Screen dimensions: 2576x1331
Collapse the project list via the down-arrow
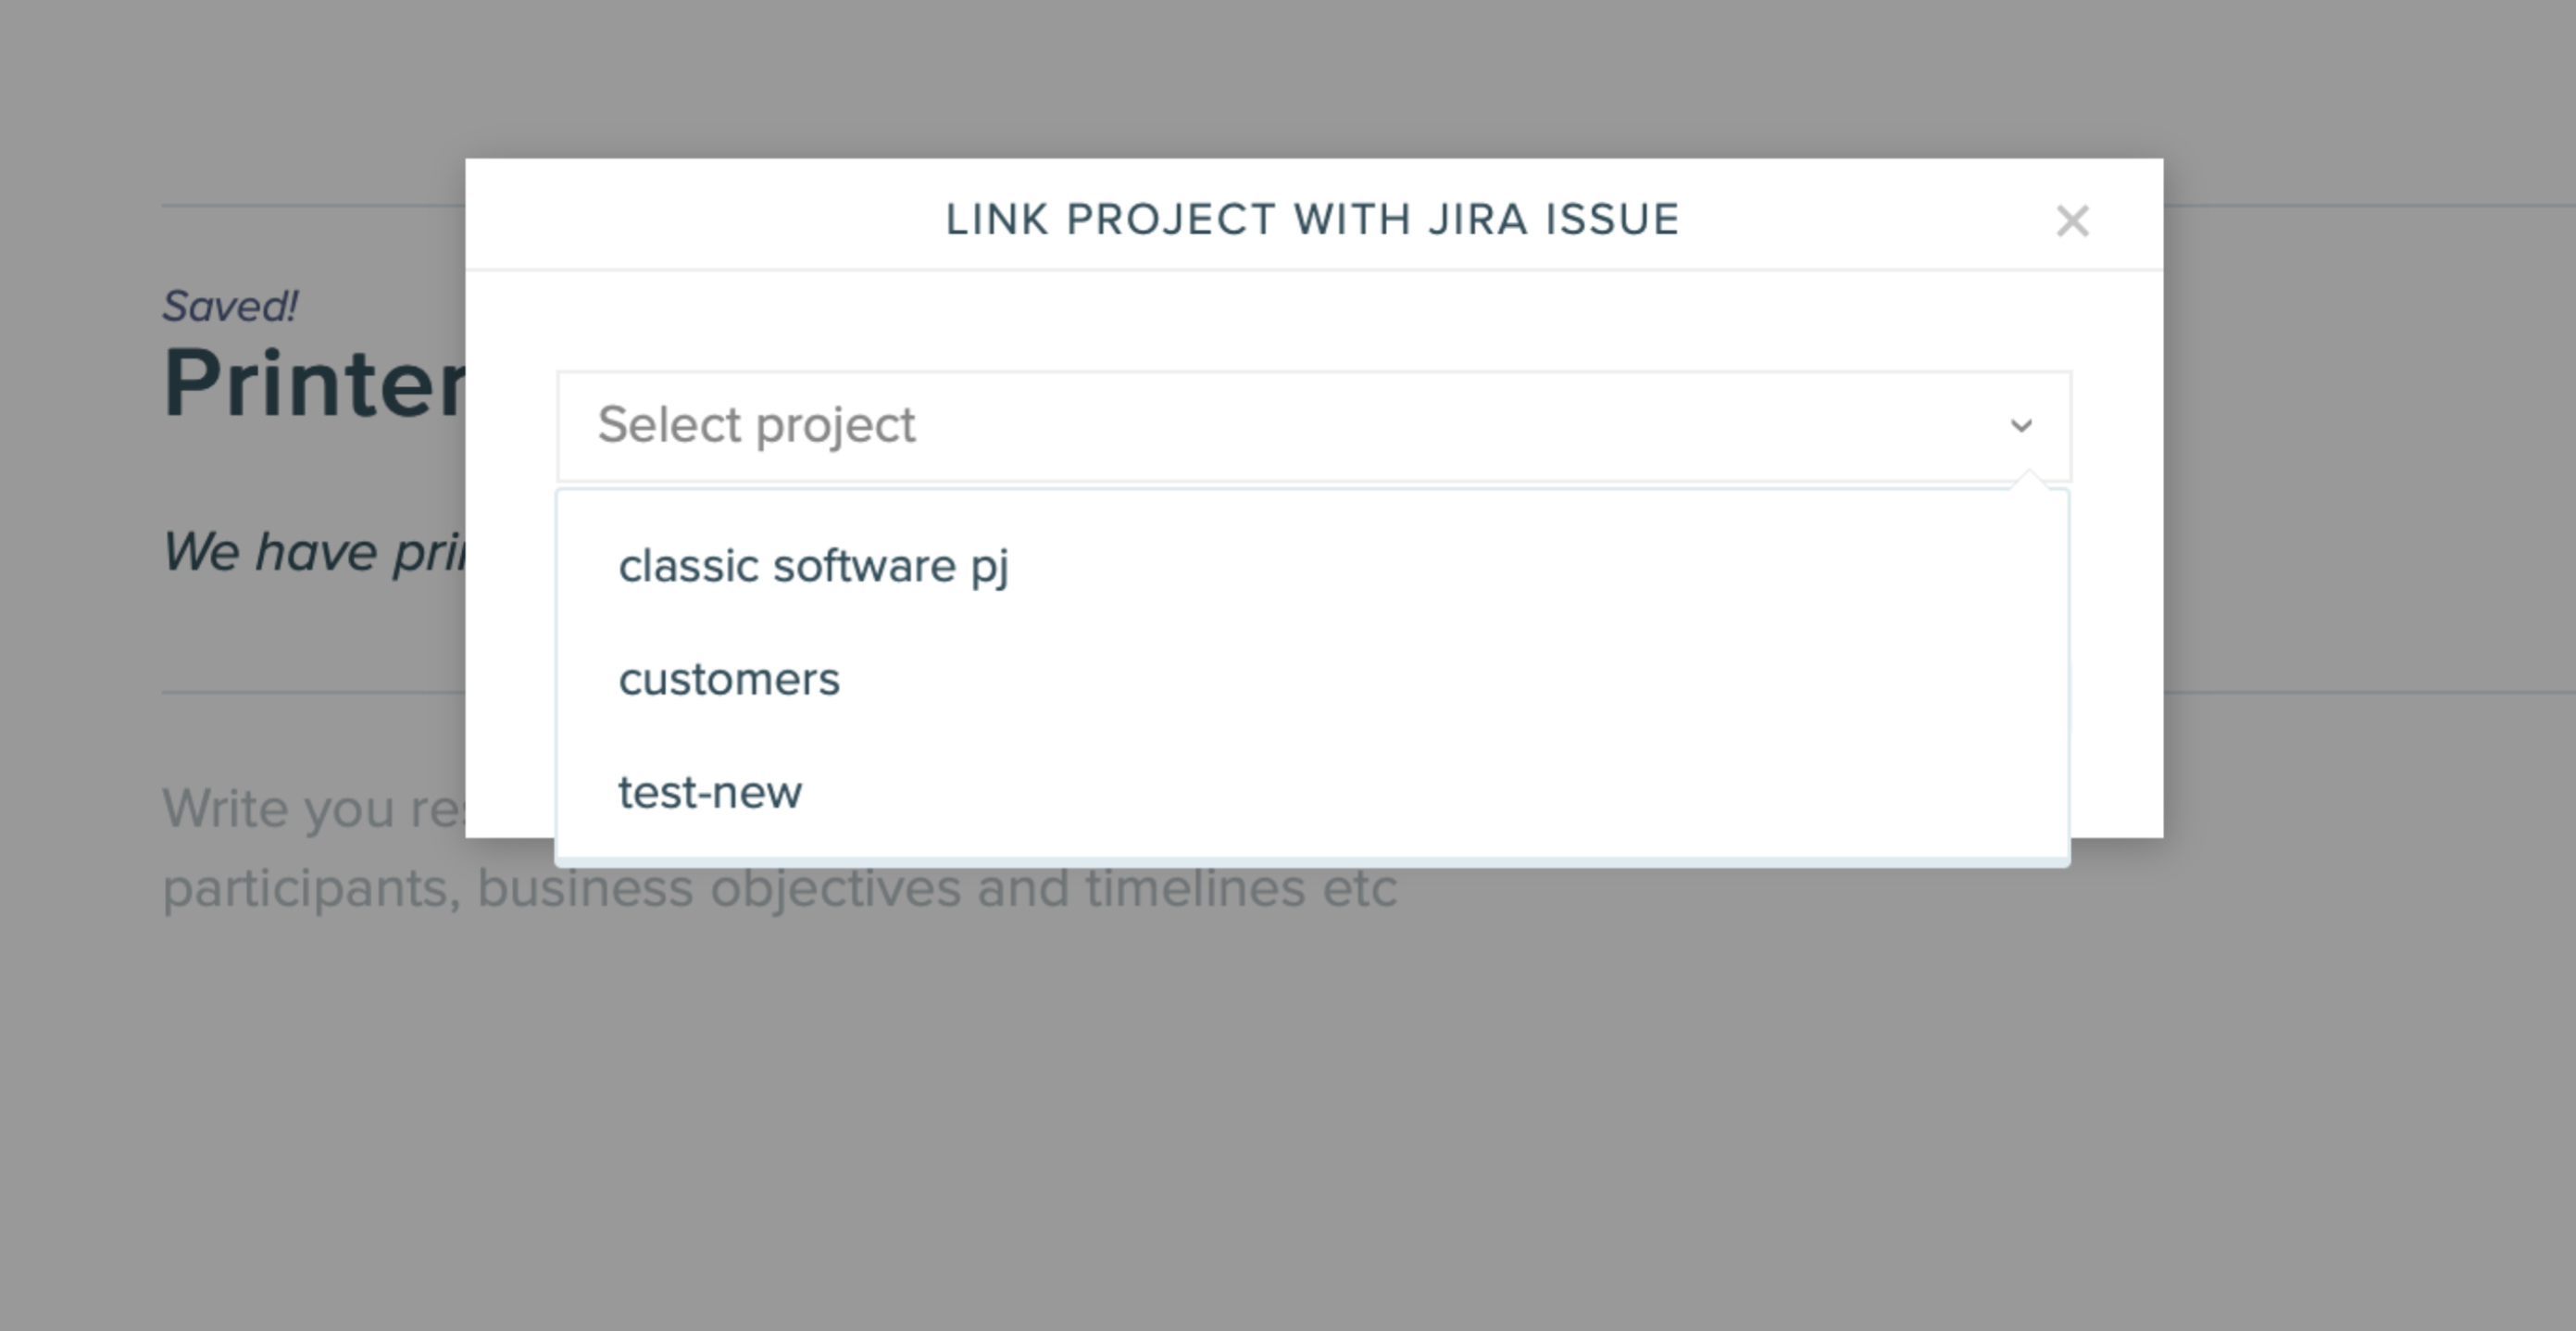[x=2021, y=426]
